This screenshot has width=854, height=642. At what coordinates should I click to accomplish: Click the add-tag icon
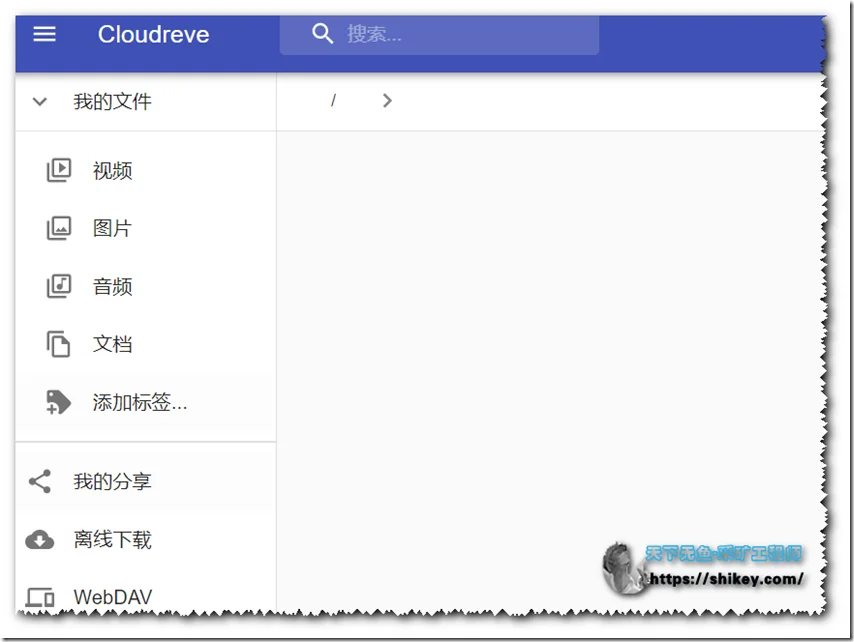[58, 402]
